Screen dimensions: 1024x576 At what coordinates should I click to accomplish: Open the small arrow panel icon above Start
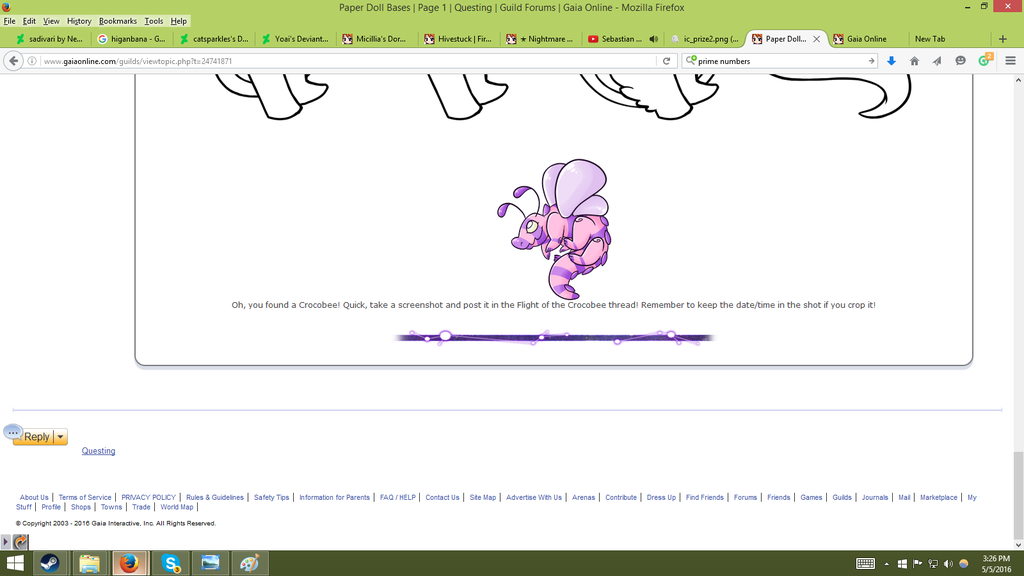5,541
